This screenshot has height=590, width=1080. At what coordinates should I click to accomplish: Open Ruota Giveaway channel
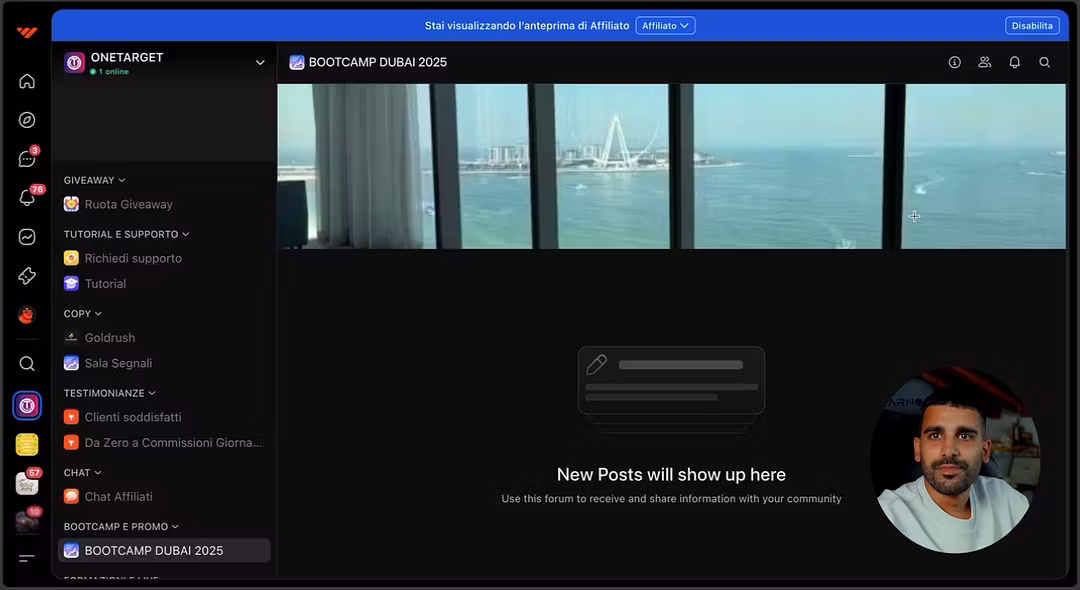[x=164, y=204]
